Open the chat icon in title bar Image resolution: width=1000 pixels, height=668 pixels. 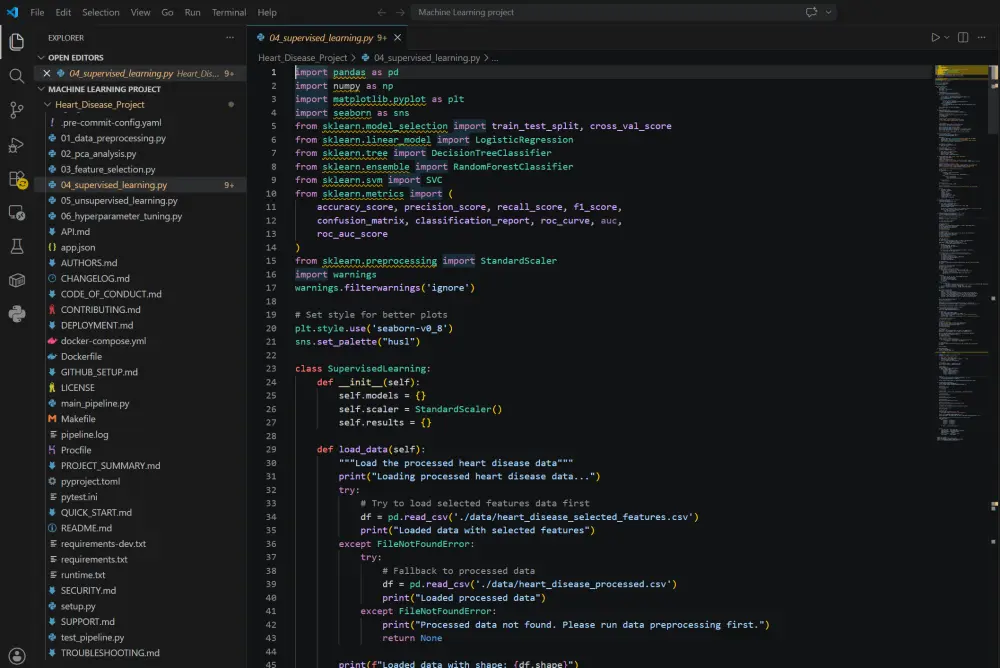[x=811, y=12]
